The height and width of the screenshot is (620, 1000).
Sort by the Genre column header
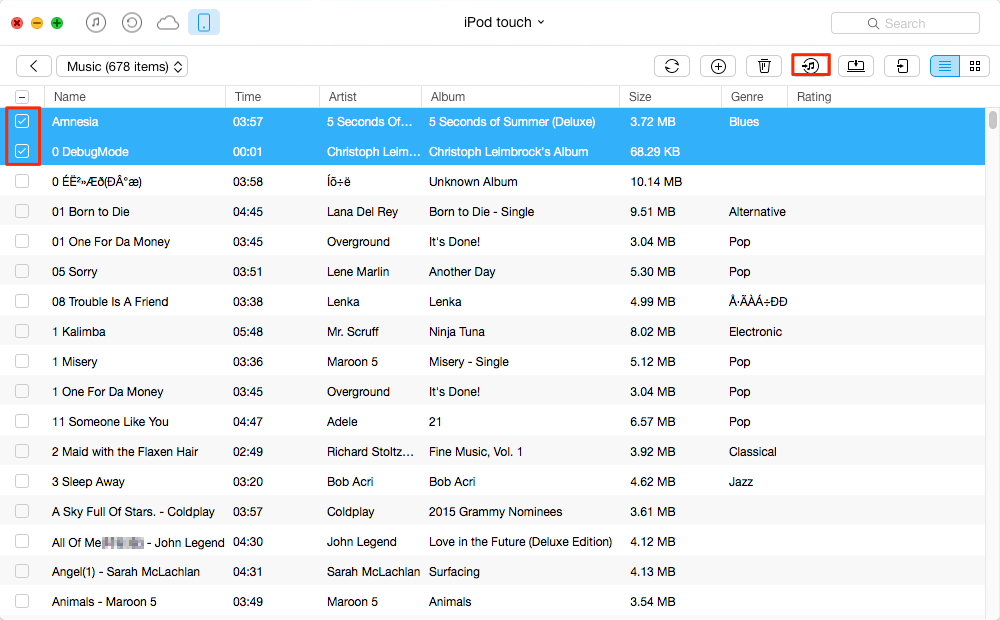click(754, 97)
